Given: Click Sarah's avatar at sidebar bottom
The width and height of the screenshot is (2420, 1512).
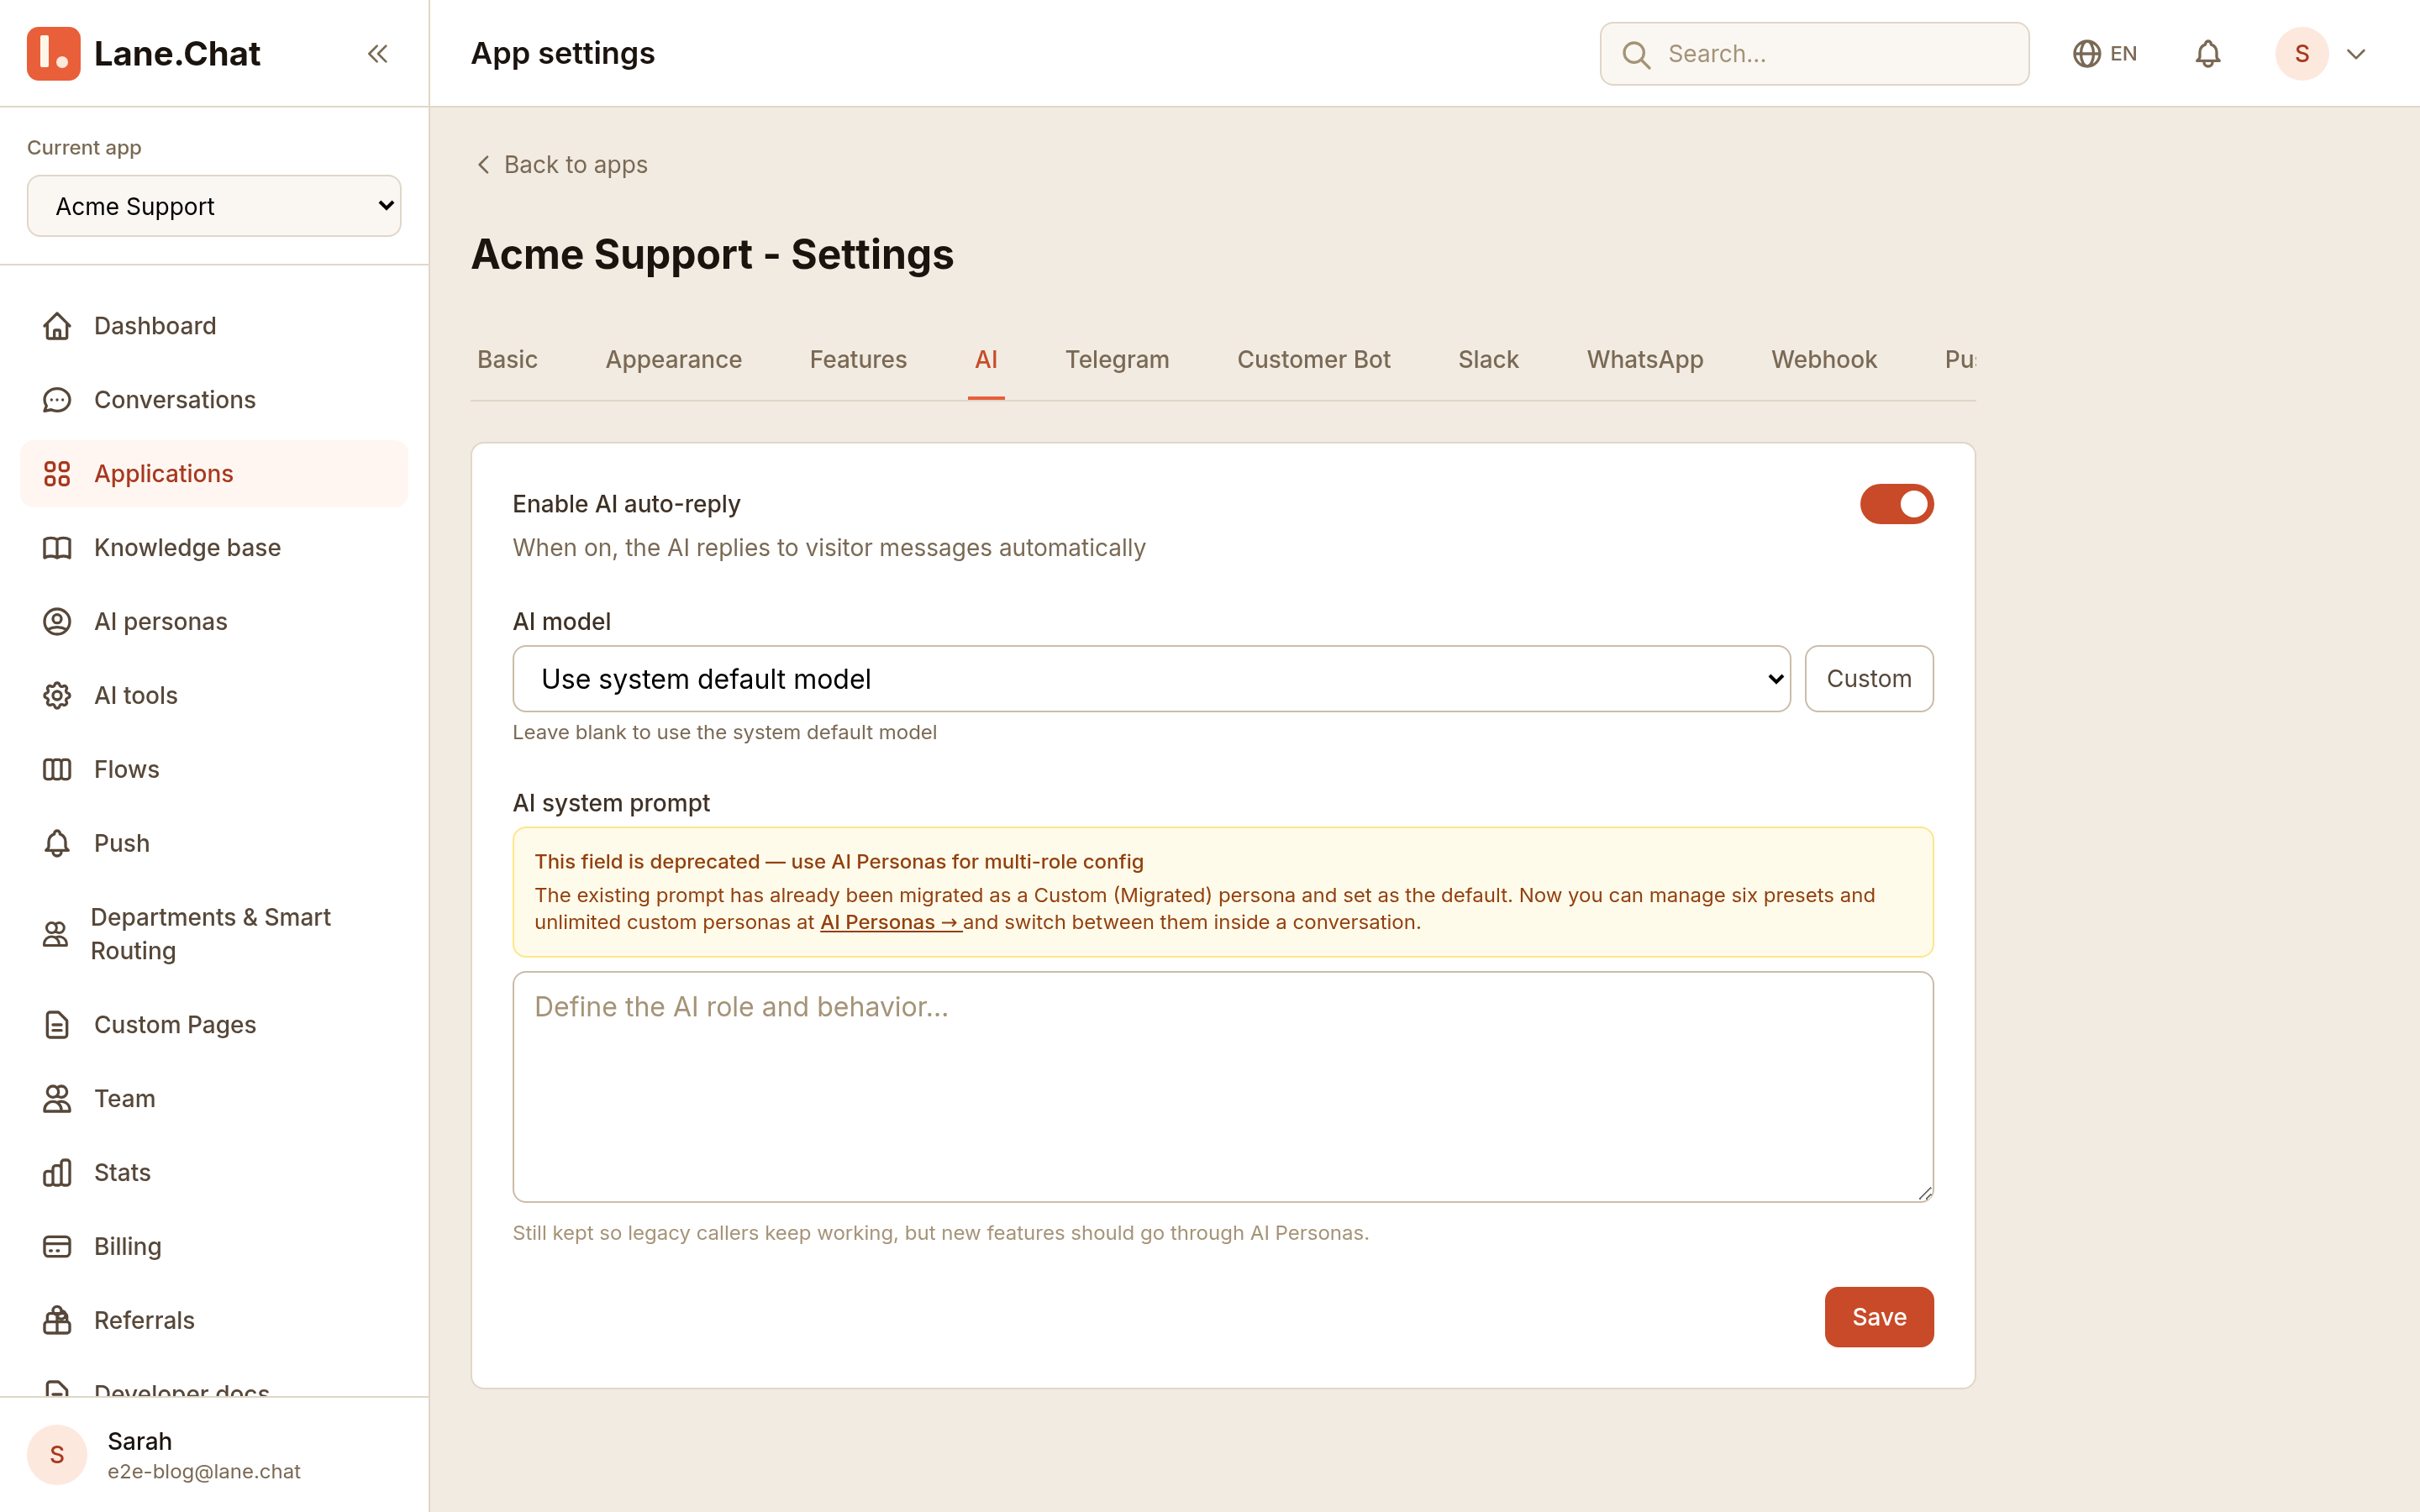Looking at the screenshot, I should click(x=57, y=1455).
